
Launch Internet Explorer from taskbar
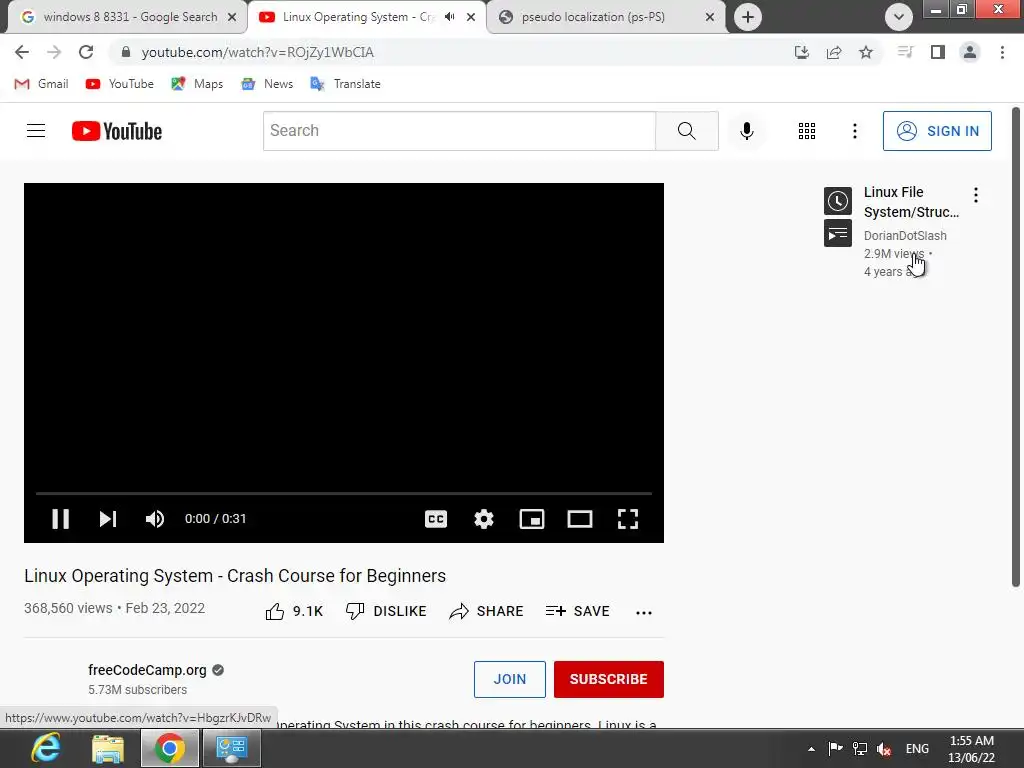46,748
